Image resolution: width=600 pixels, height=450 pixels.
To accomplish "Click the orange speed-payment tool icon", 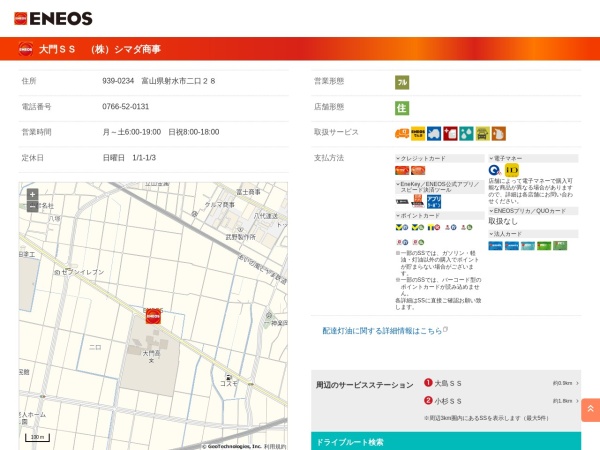I will tap(418, 201).
